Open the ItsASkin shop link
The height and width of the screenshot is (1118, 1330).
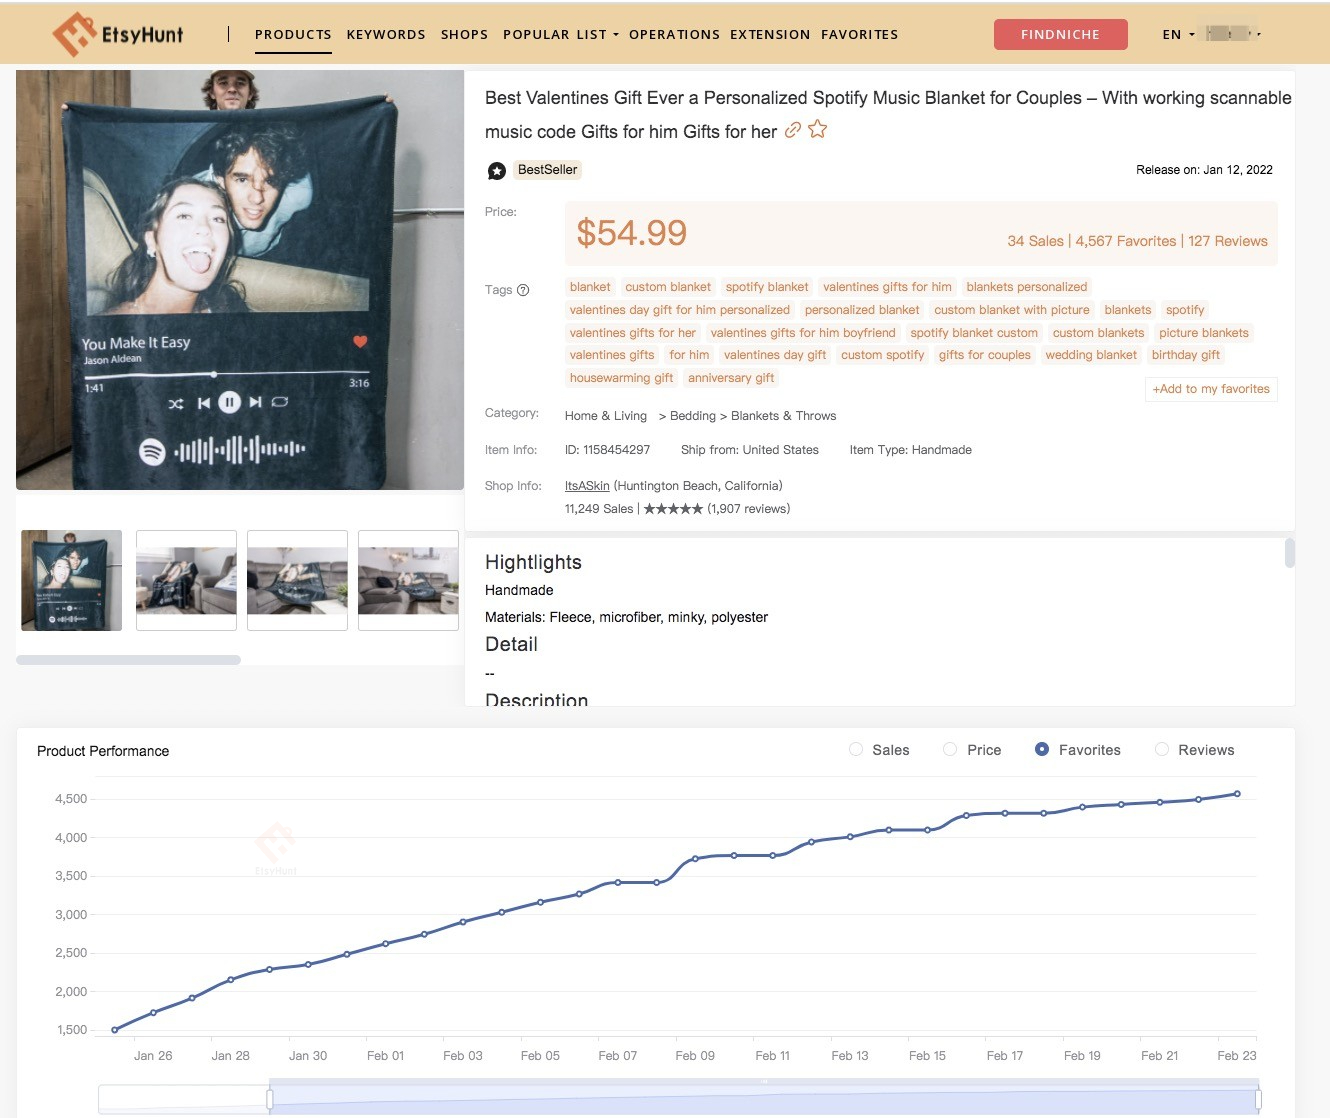click(587, 485)
